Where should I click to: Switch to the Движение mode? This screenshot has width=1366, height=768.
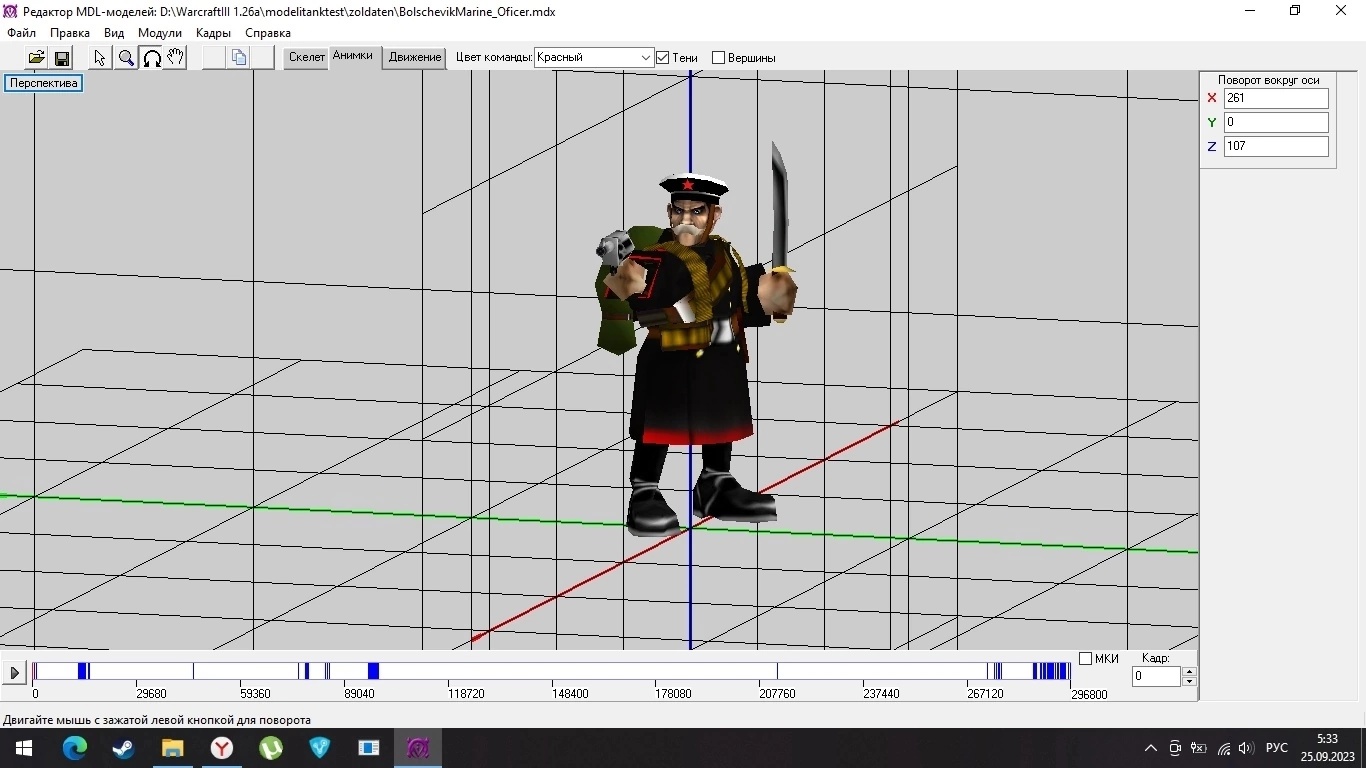pyautogui.click(x=415, y=57)
